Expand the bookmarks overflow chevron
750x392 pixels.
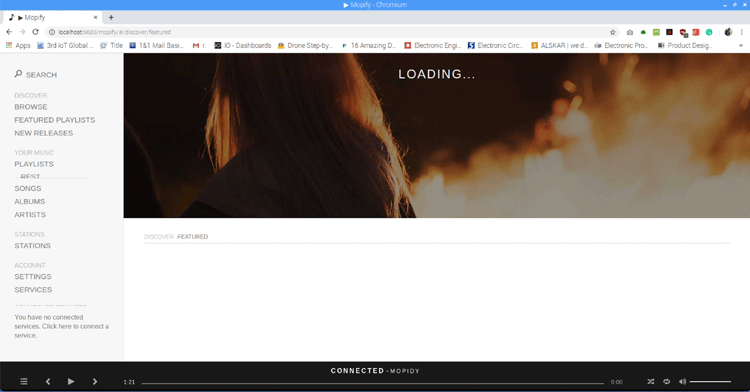741,45
